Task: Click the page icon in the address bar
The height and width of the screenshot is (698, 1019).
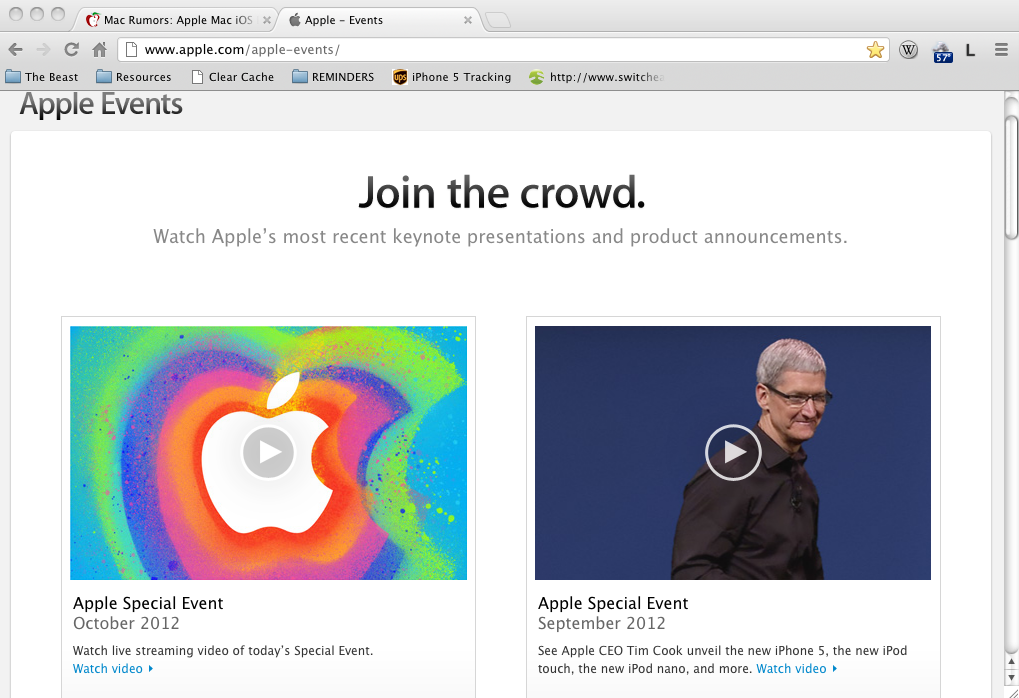Action: coord(131,49)
